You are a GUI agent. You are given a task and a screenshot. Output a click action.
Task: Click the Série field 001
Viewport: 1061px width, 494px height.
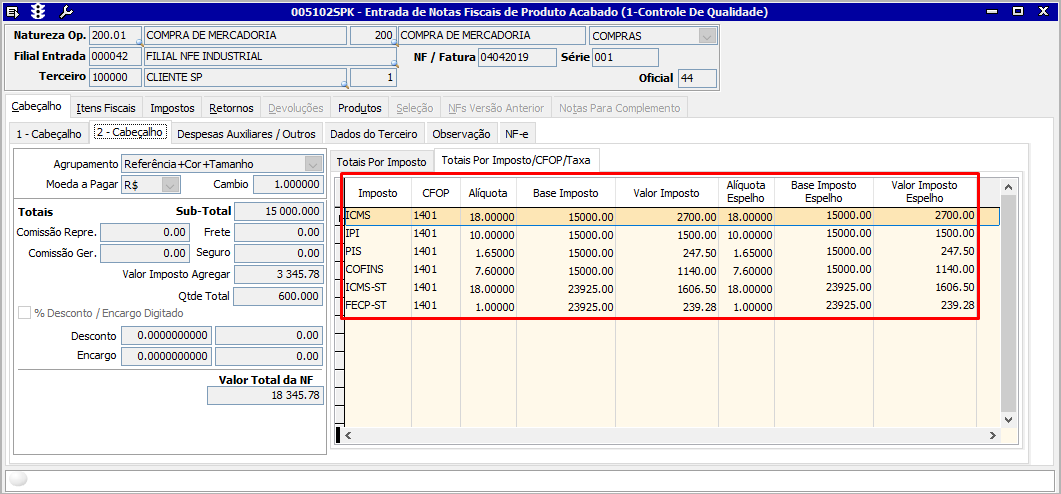[625, 58]
